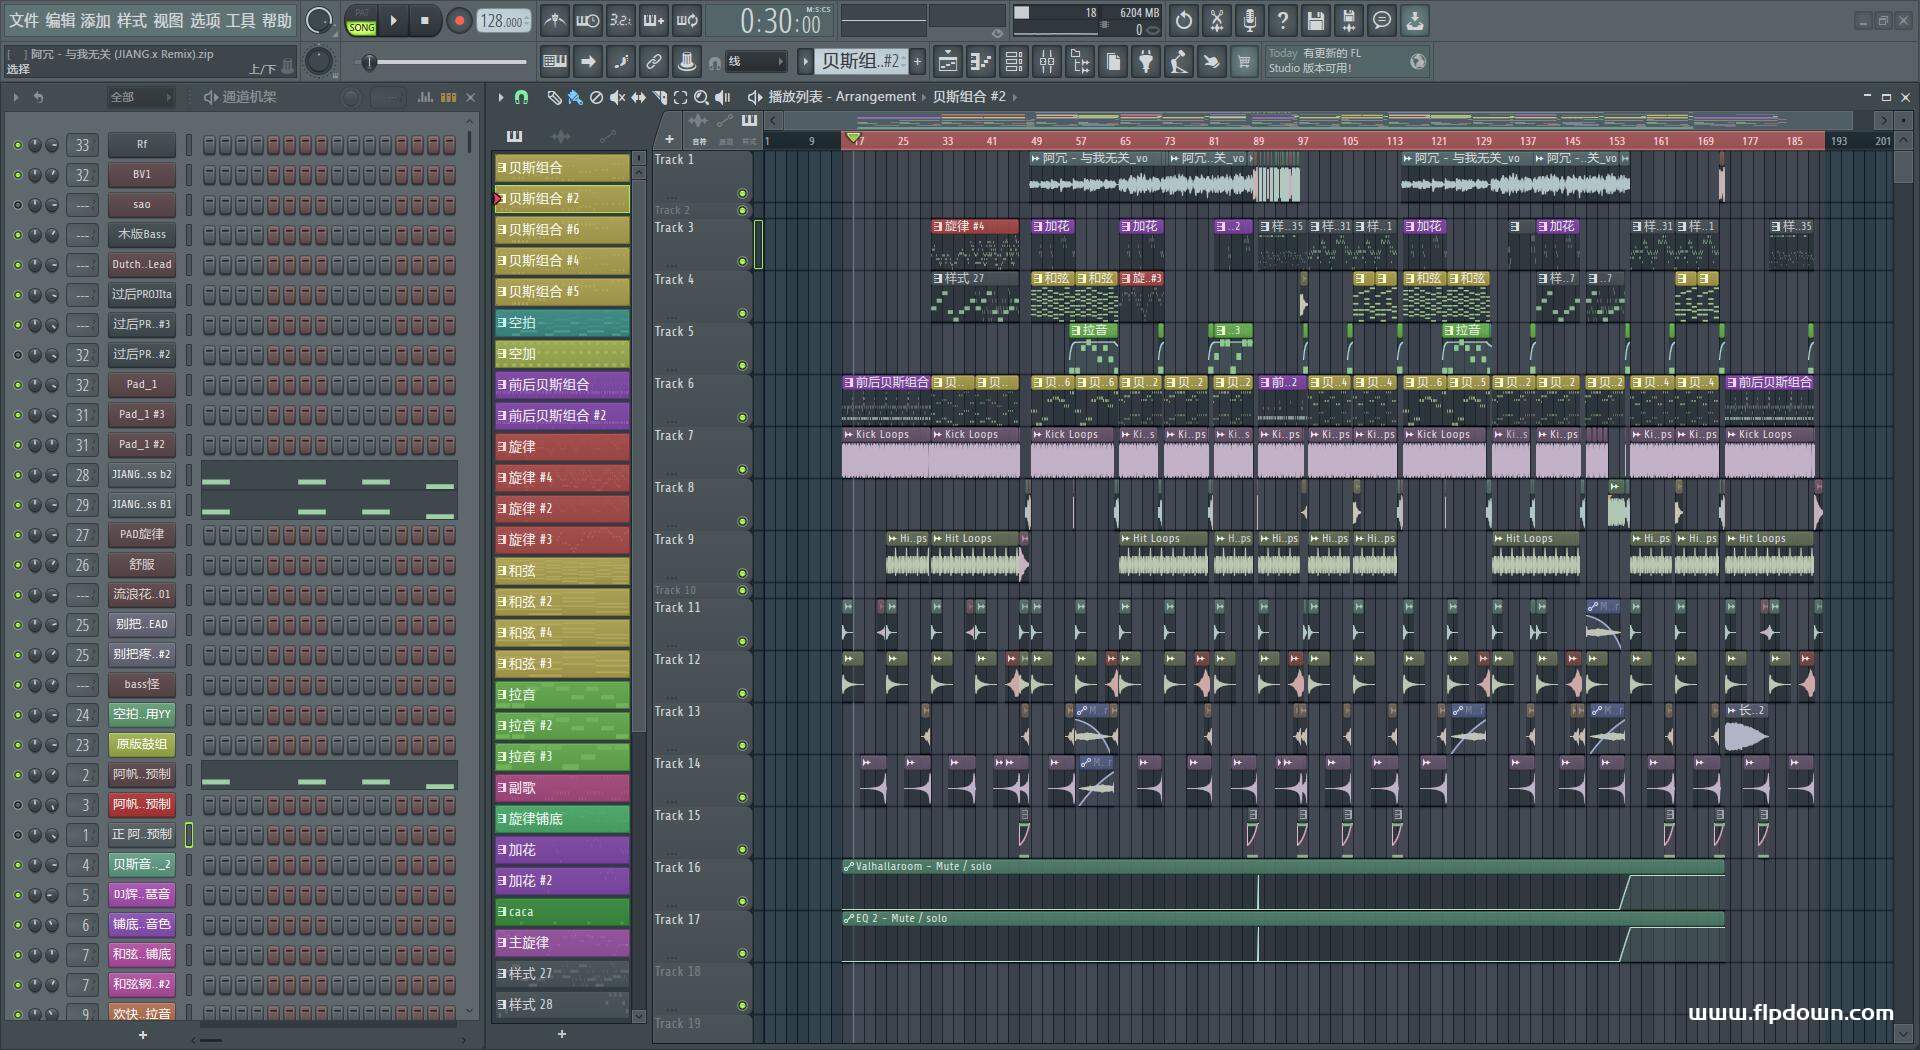Click the typing keyboard to piano icon

pos(555,62)
